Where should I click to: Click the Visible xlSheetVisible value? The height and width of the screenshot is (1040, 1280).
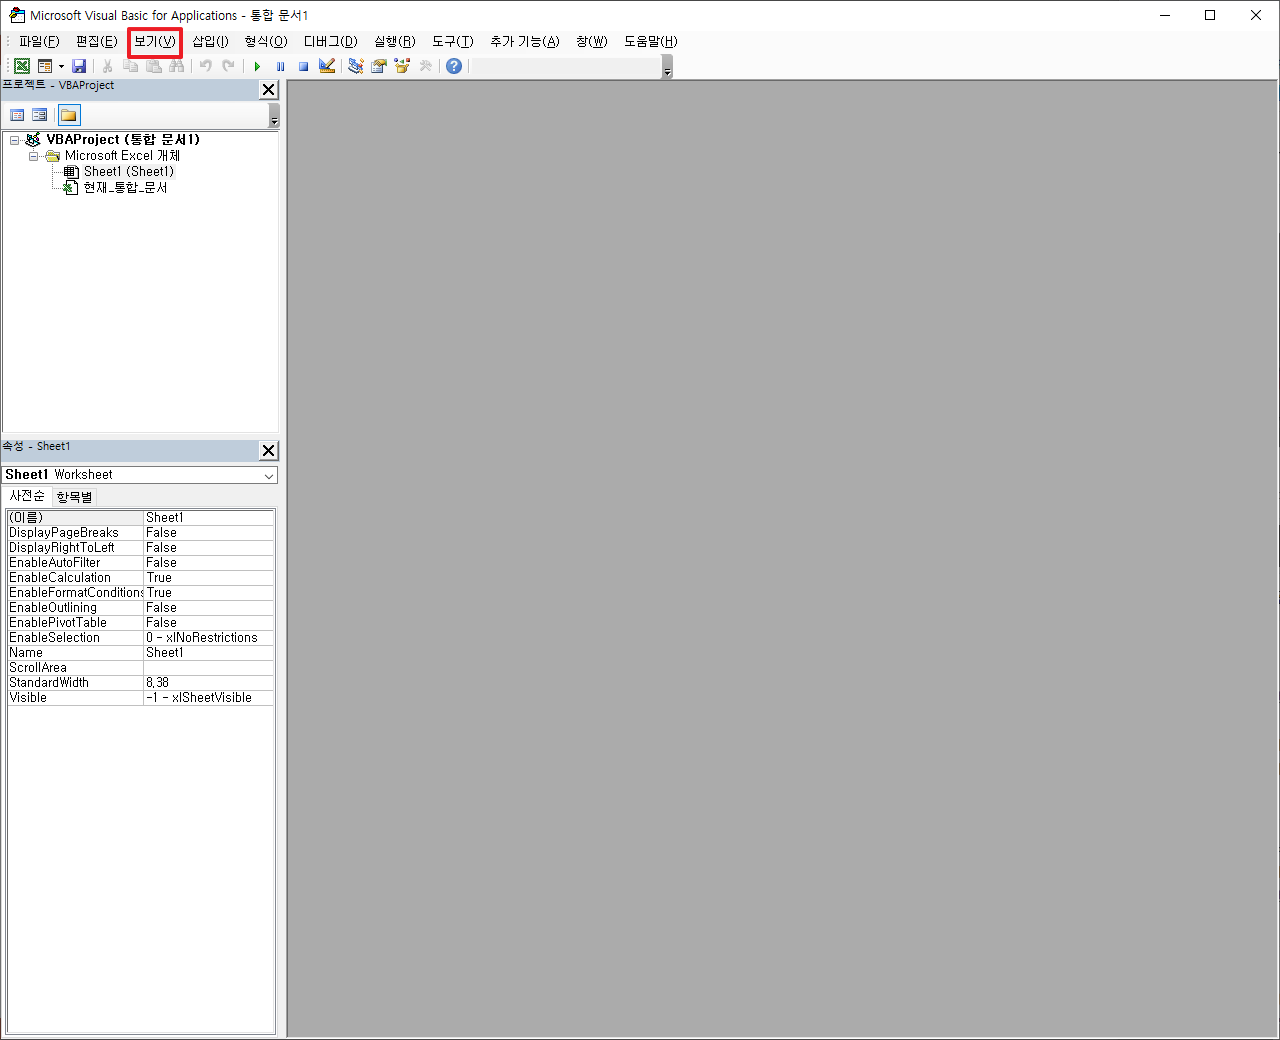tap(208, 698)
